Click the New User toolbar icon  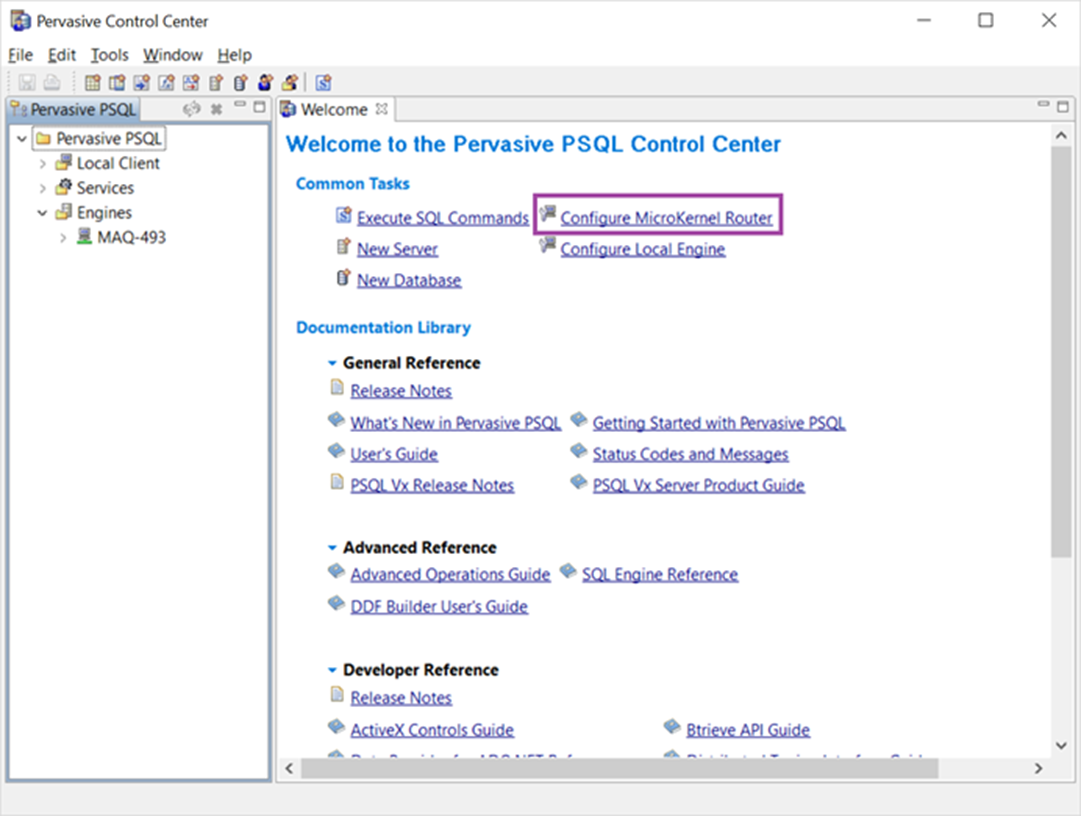(x=265, y=83)
